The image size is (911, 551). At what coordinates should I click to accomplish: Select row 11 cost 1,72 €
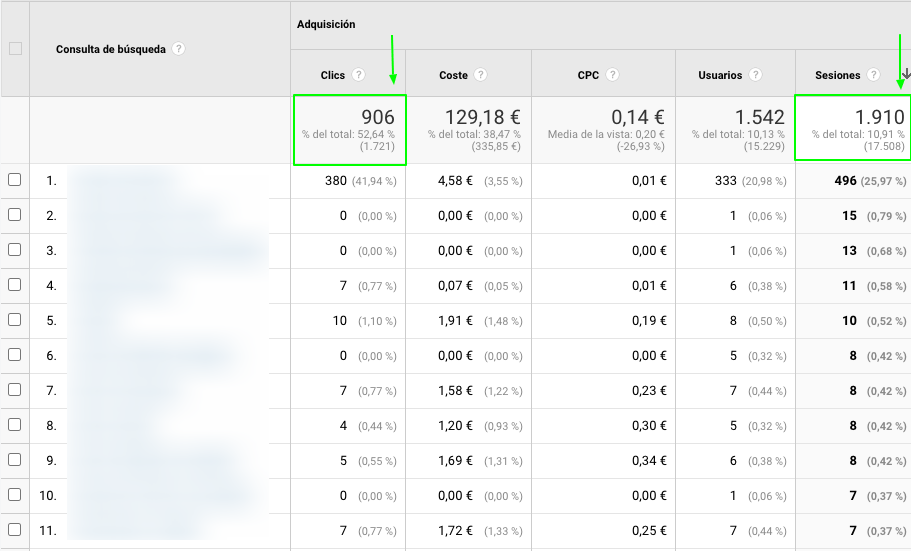[x=455, y=531]
